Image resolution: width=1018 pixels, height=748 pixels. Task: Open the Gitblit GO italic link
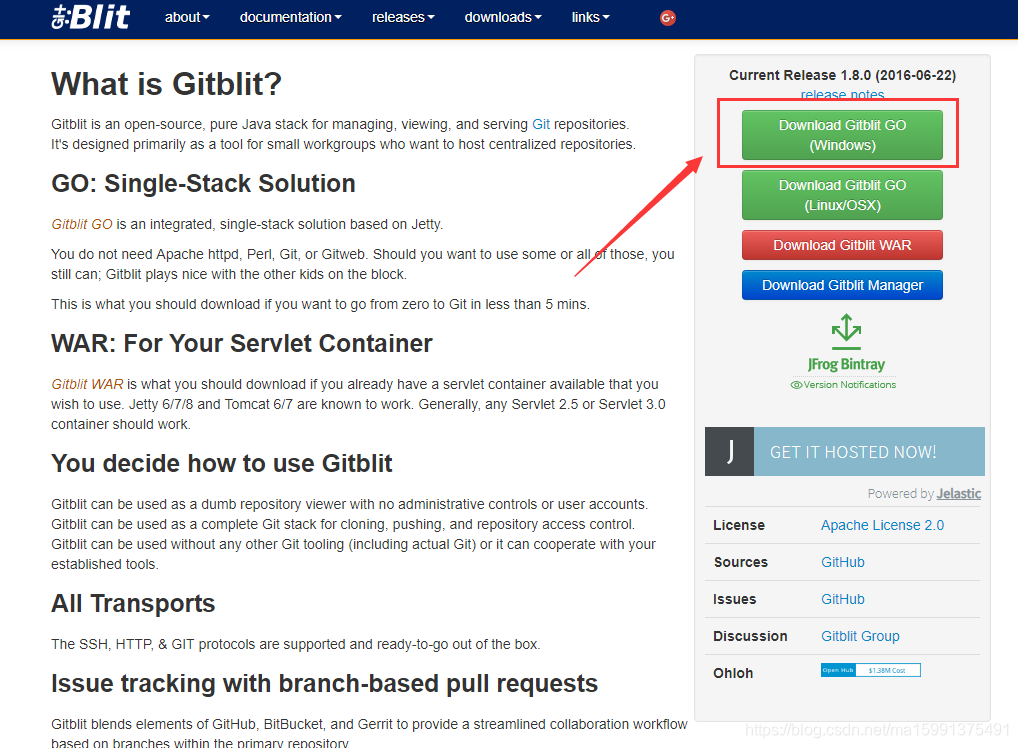(x=82, y=224)
